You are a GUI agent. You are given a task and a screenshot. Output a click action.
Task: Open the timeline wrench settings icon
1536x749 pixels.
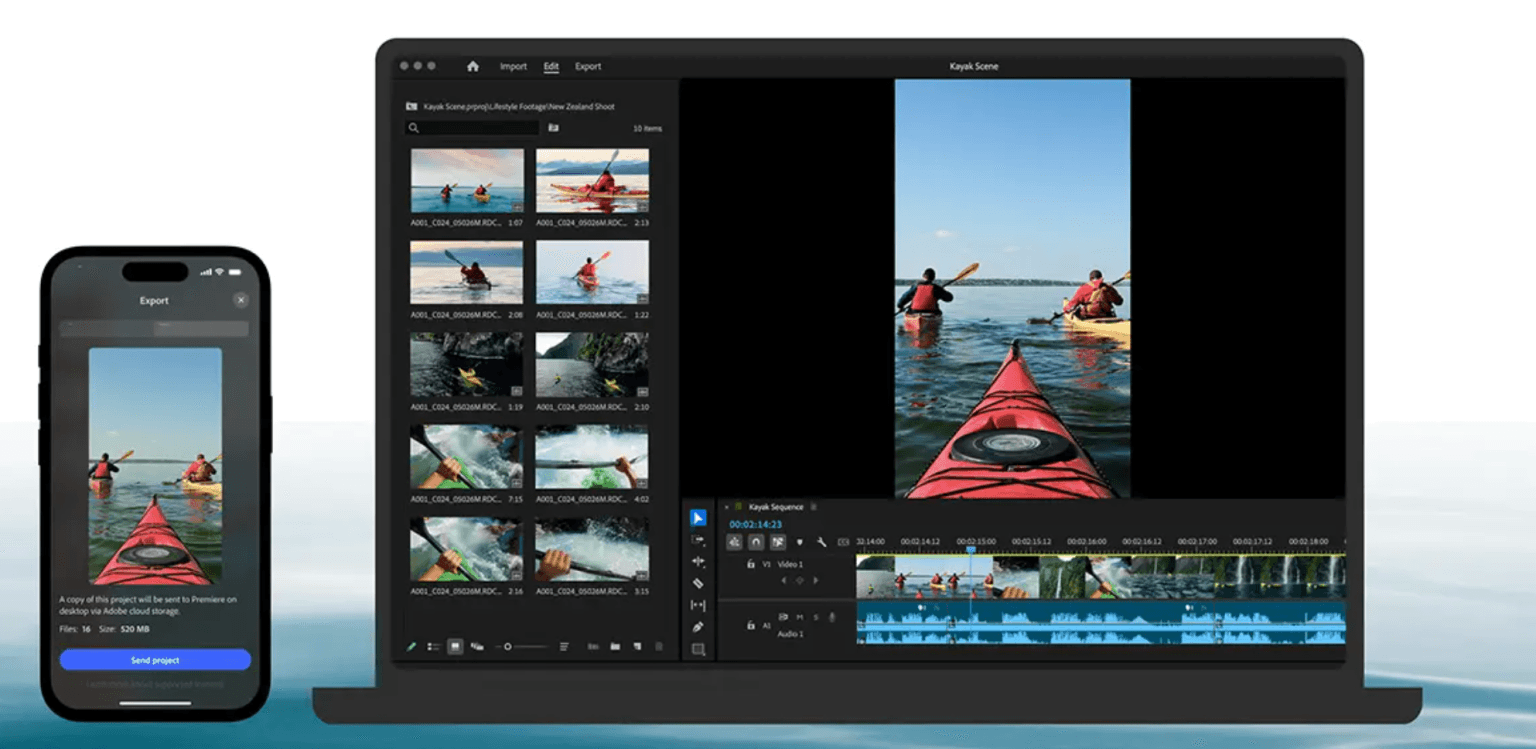click(x=823, y=542)
